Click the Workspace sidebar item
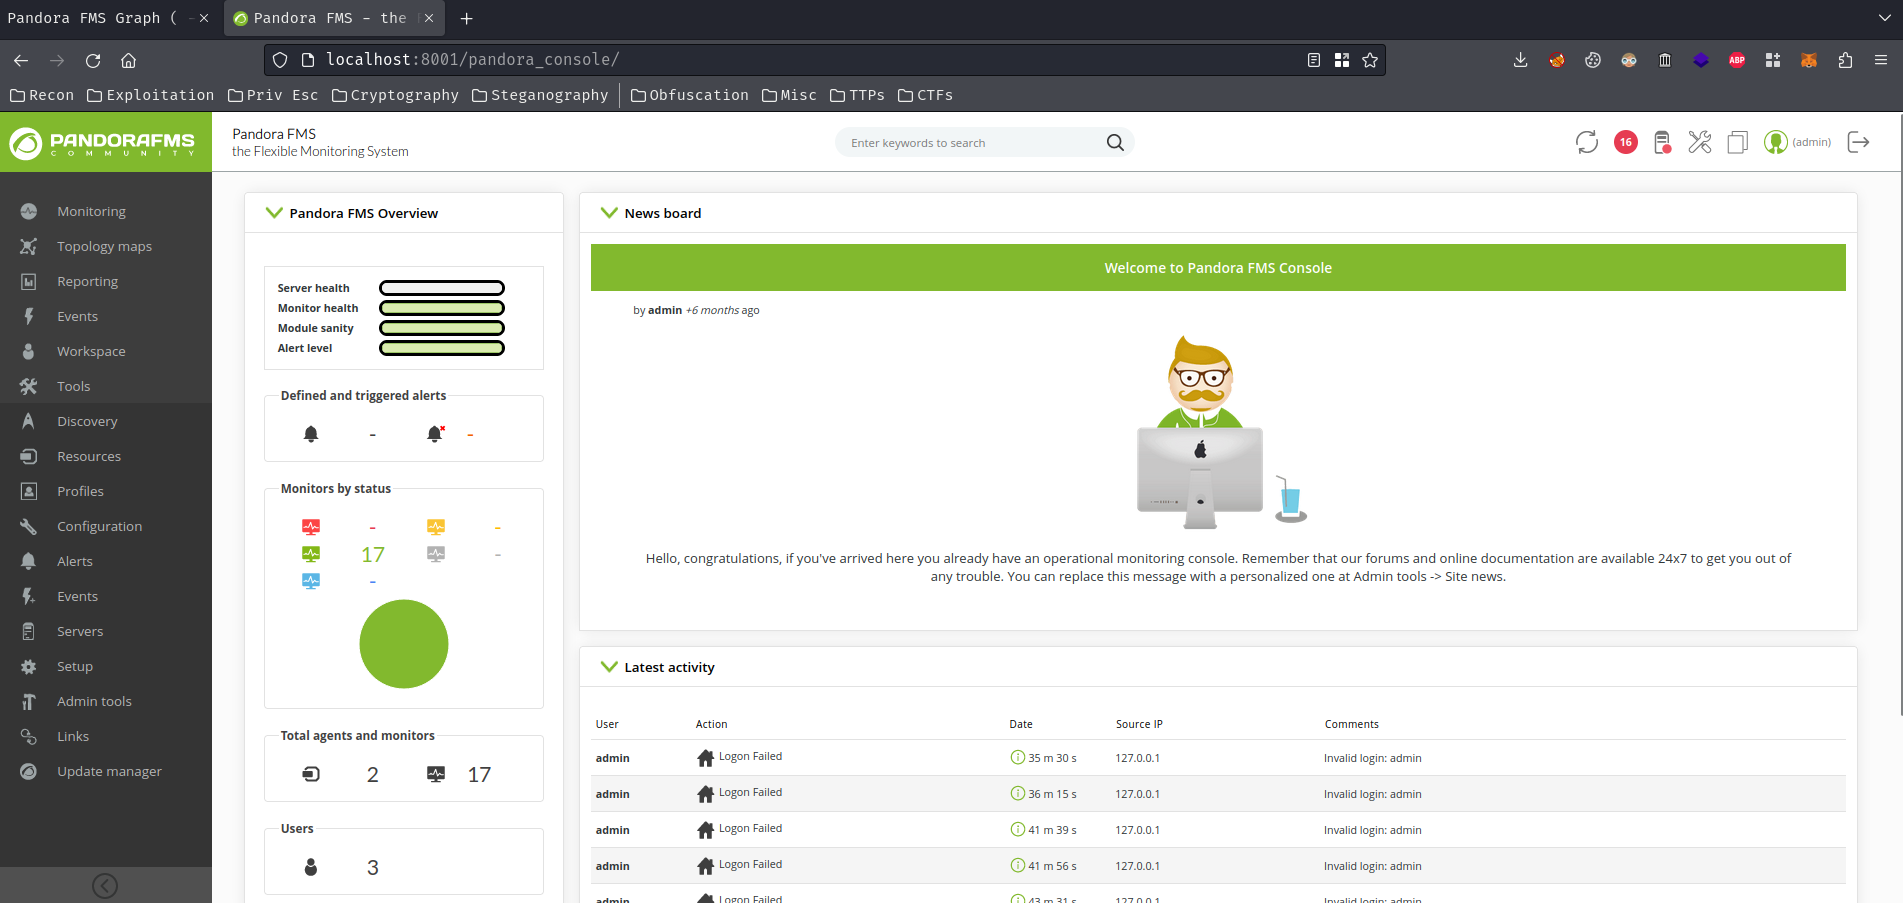 [91, 351]
